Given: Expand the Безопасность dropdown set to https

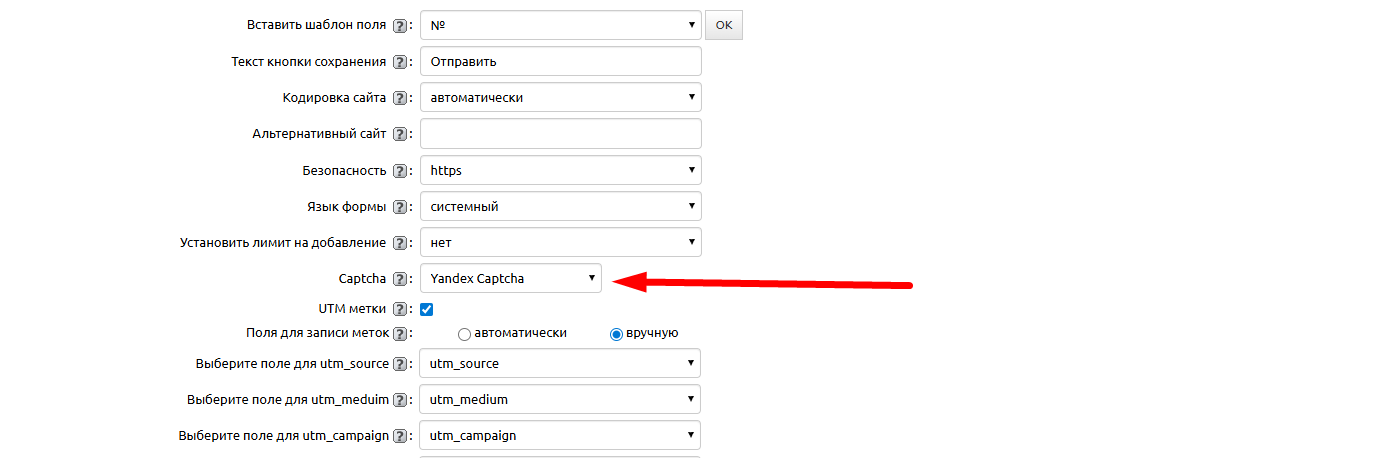Looking at the screenshot, I should coord(560,171).
